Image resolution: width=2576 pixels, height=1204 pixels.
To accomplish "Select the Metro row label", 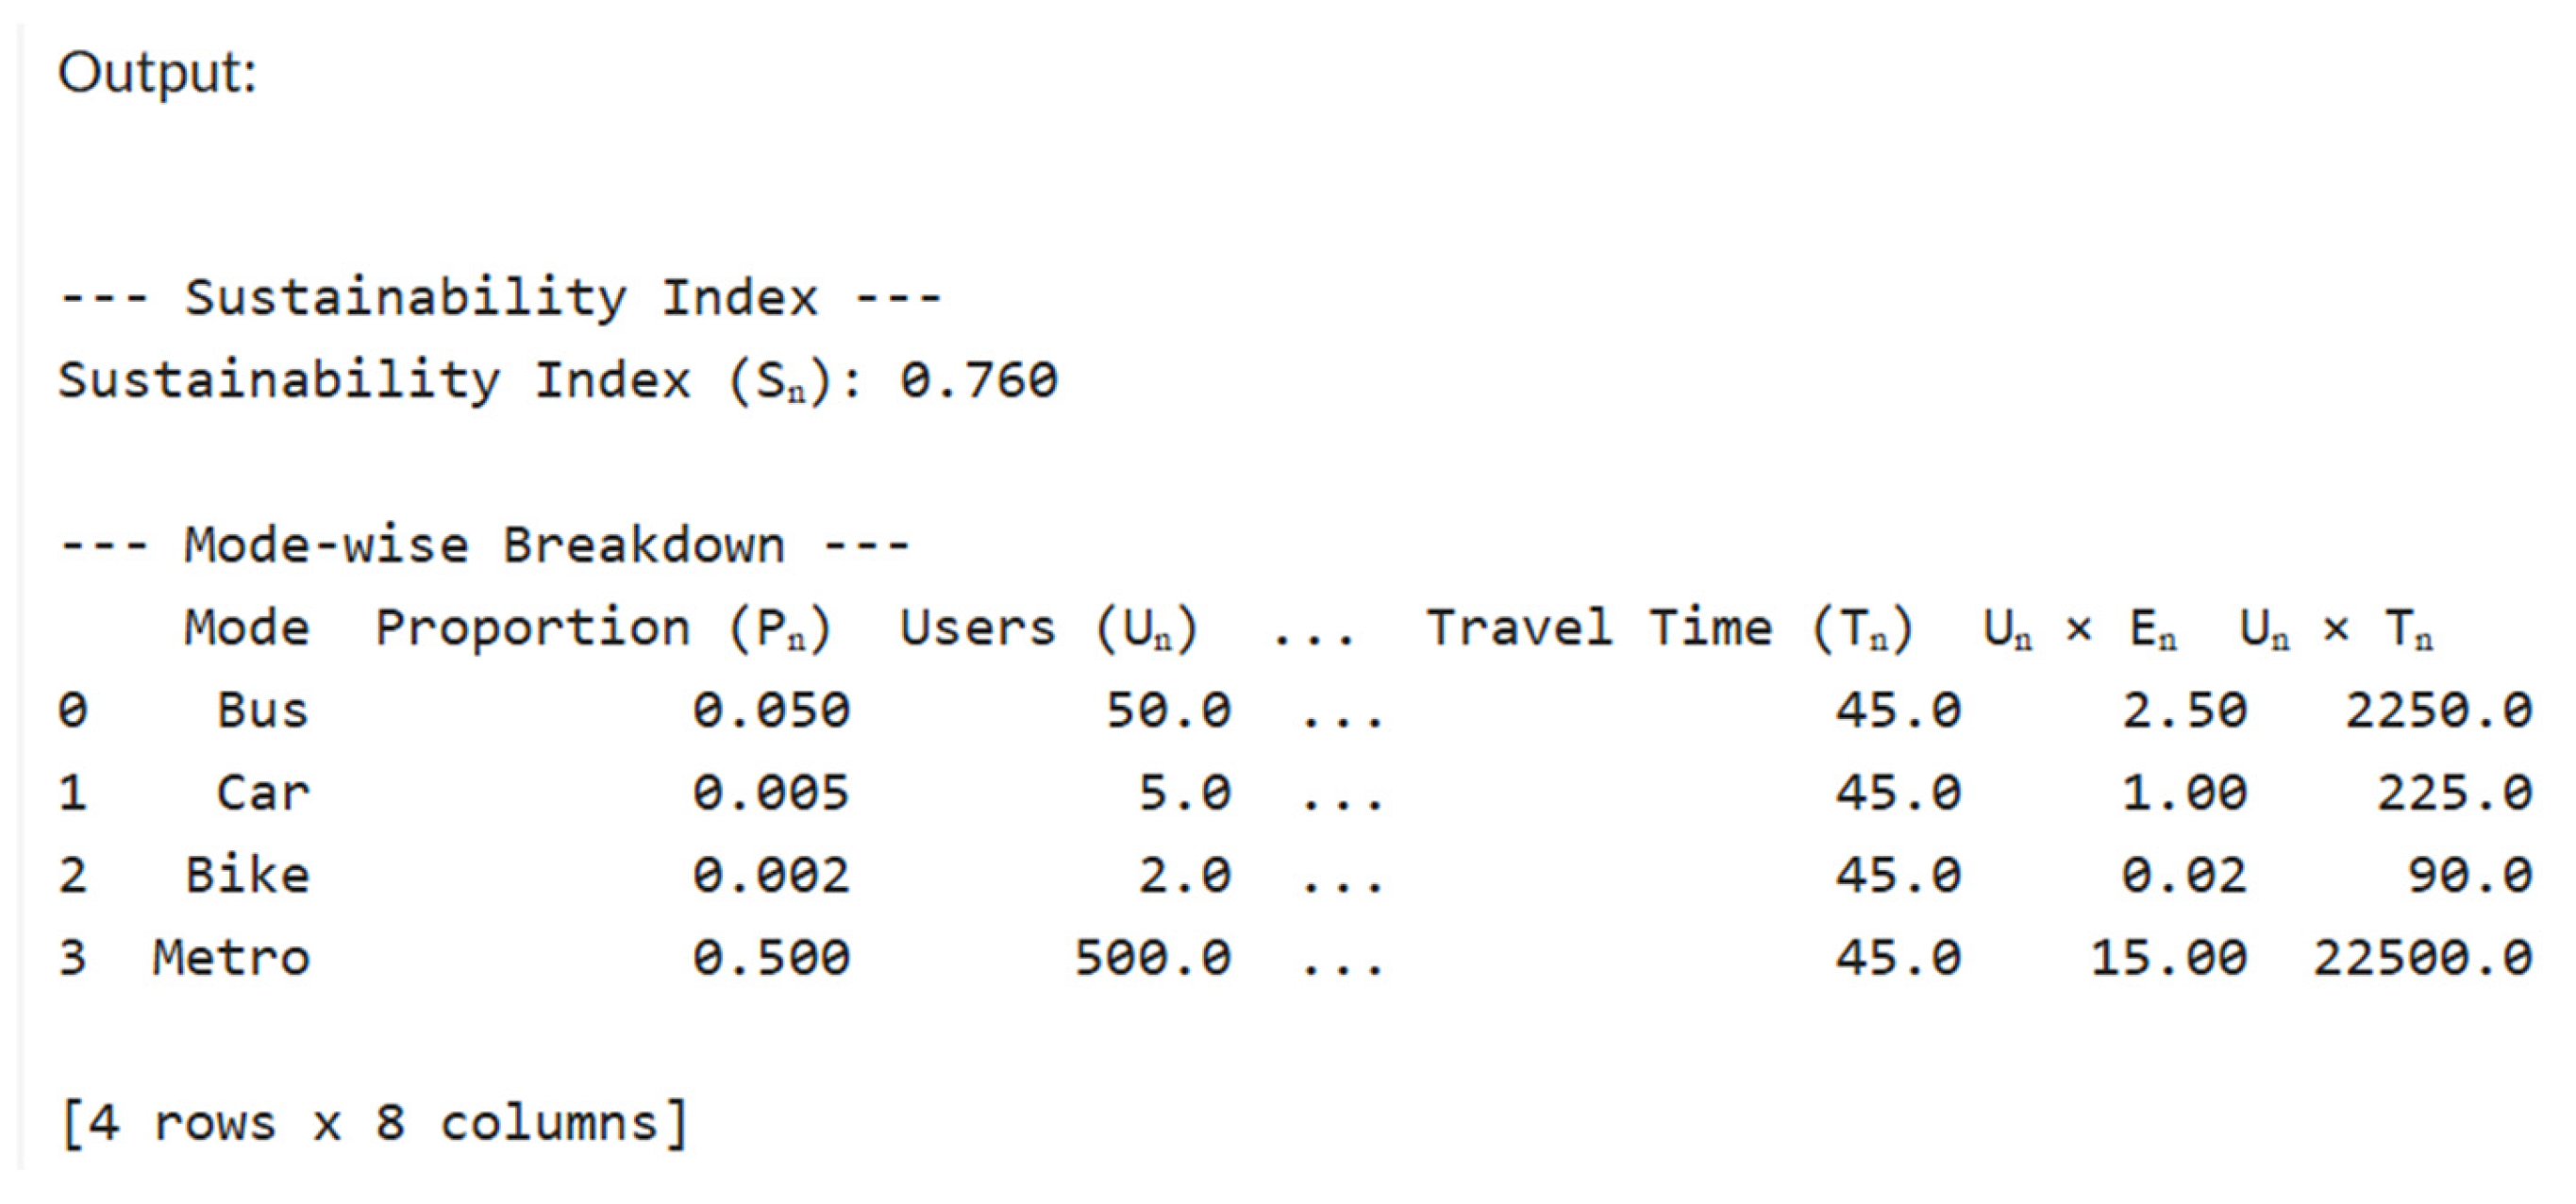I will pyautogui.click(x=231, y=958).
